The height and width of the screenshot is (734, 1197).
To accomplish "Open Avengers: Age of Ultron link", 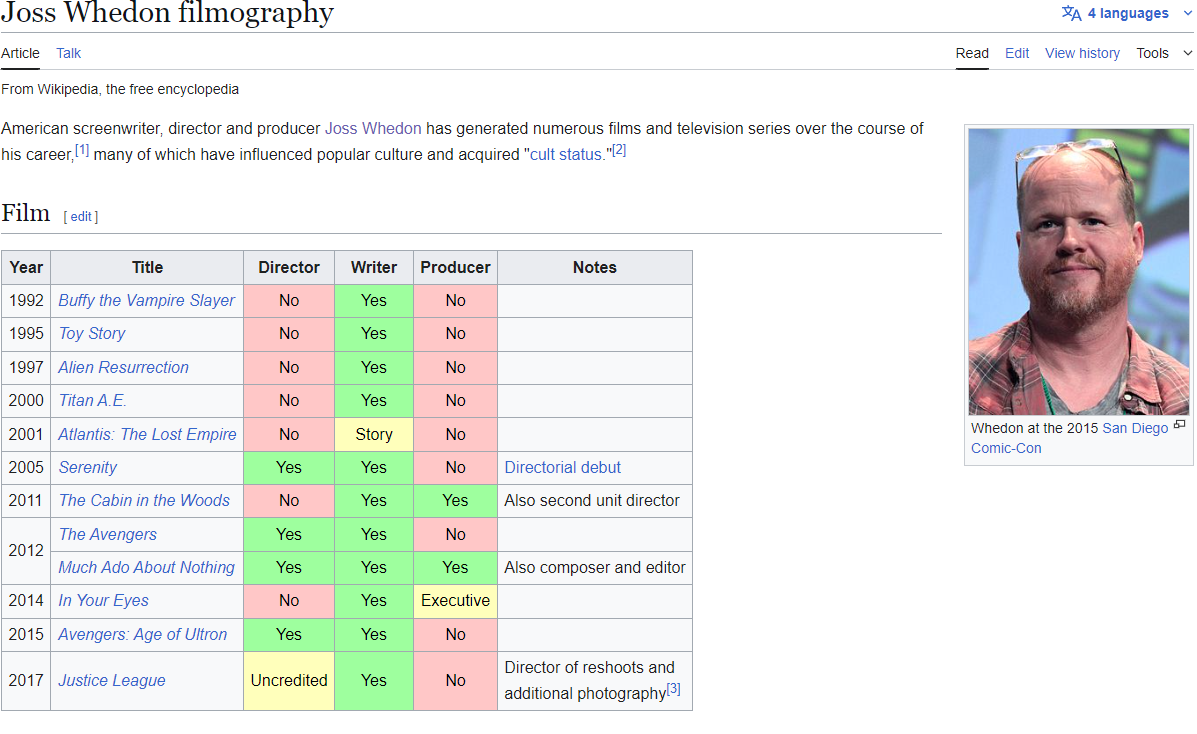I will click(x=142, y=634).
